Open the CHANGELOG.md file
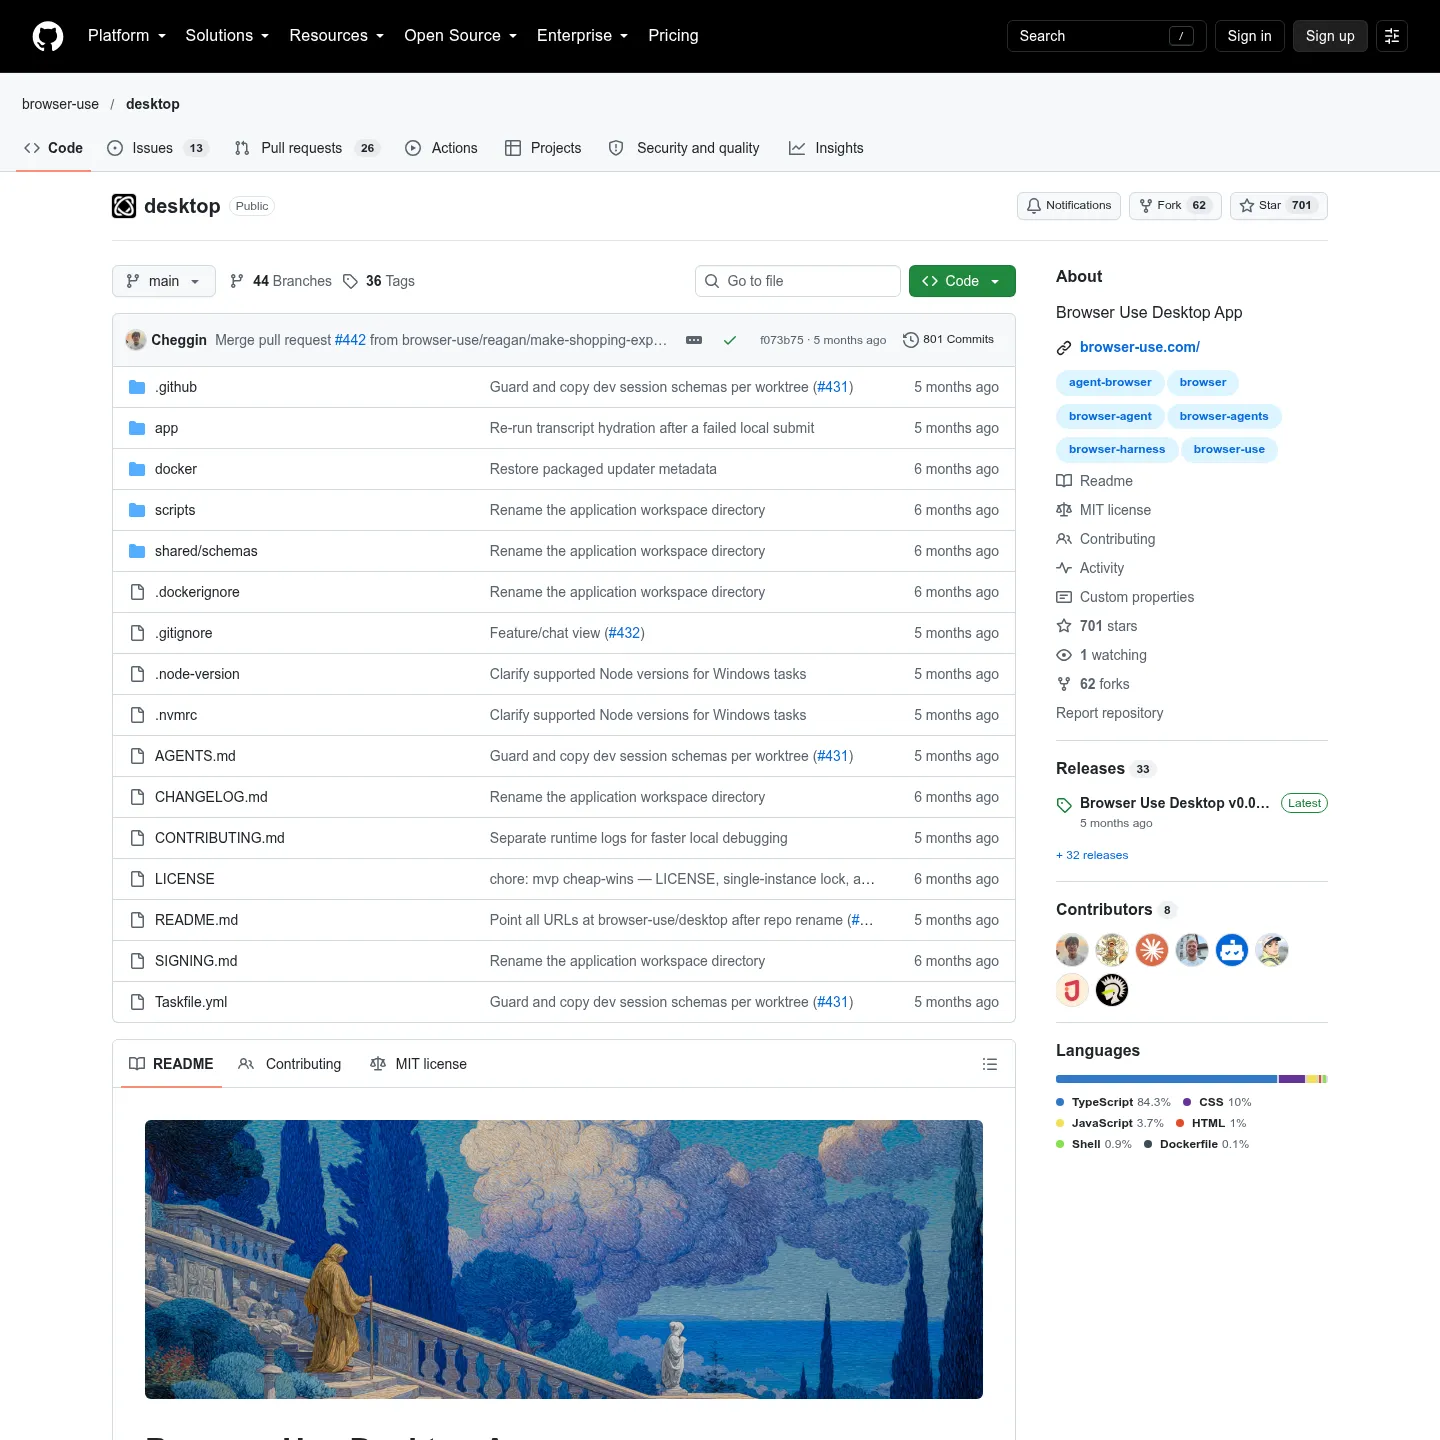This screenshot has width=1440, height=1440. point(211,797)
